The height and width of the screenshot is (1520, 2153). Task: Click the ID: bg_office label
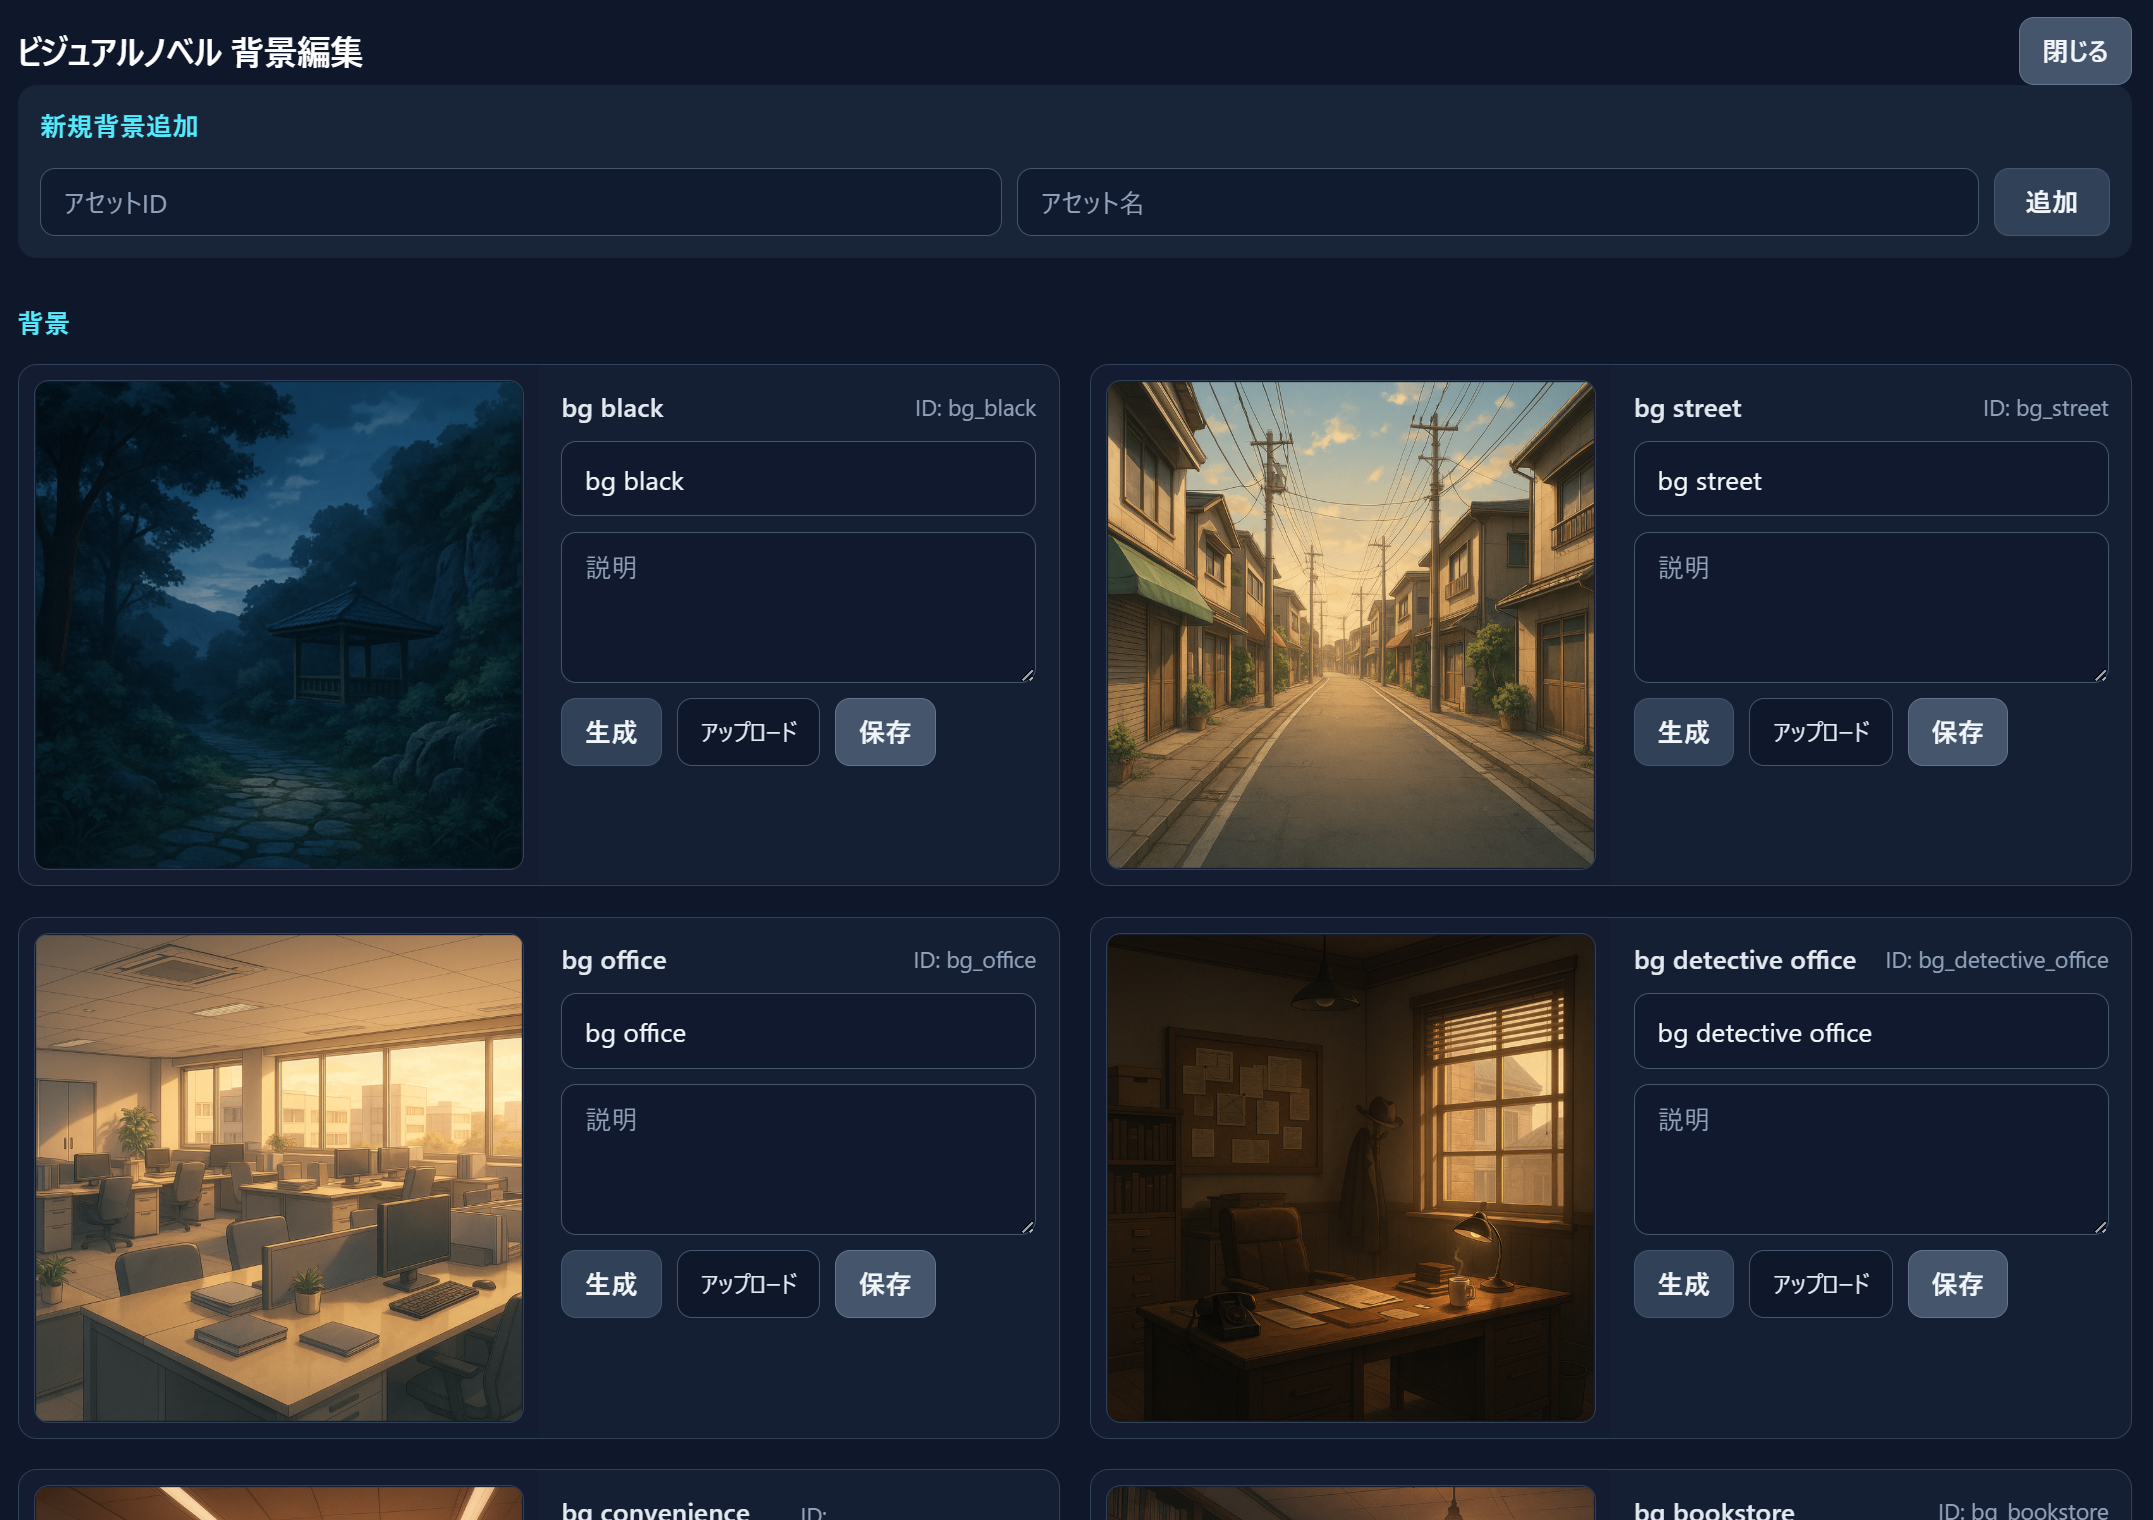974,960
